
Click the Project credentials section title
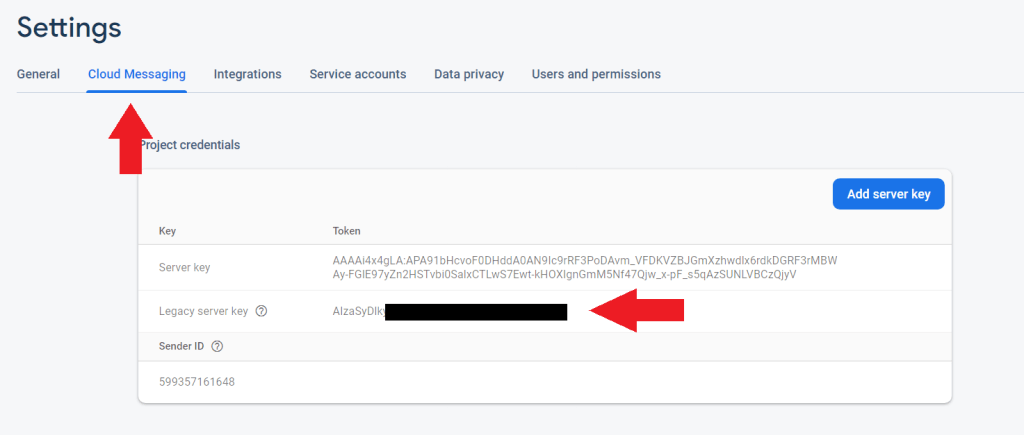[x=192, y=145]
